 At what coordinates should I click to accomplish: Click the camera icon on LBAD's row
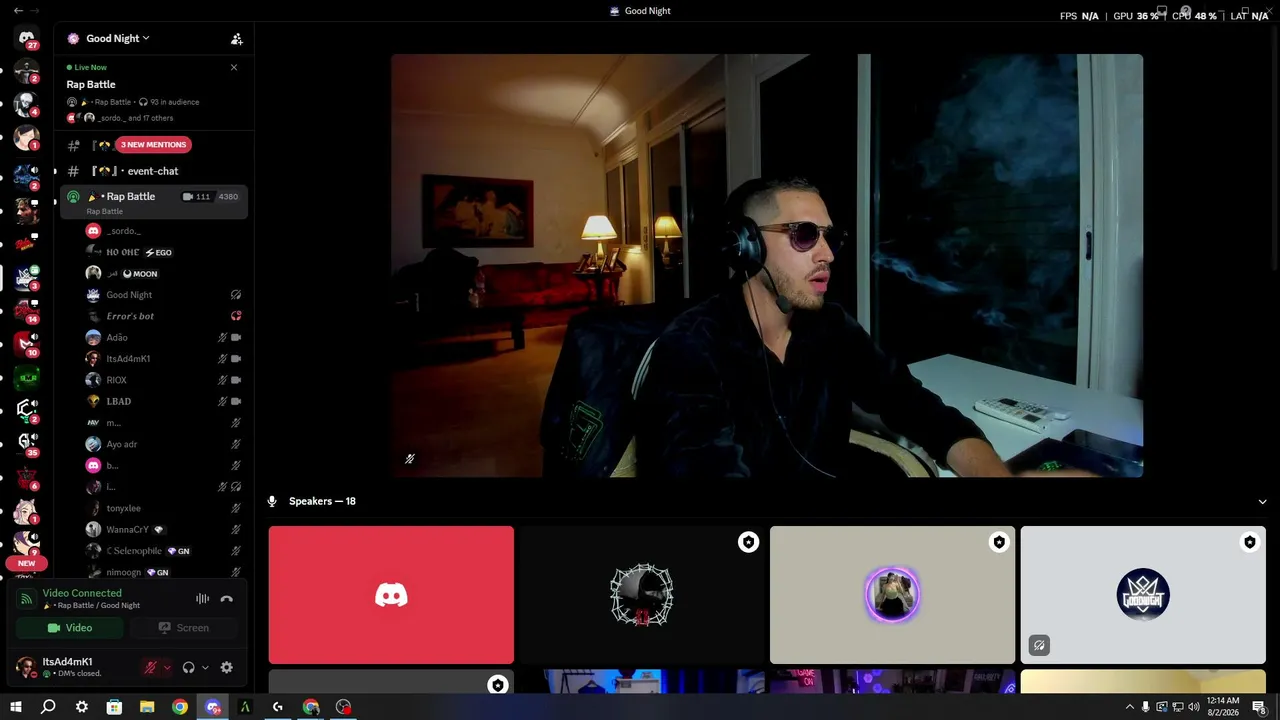coord(236,401)
